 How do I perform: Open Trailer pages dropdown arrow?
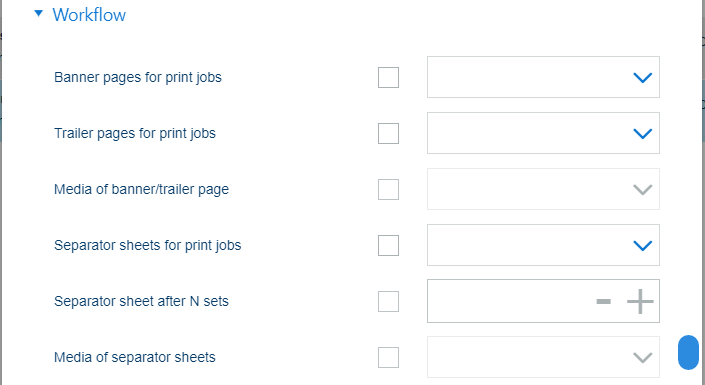[643, 134]
